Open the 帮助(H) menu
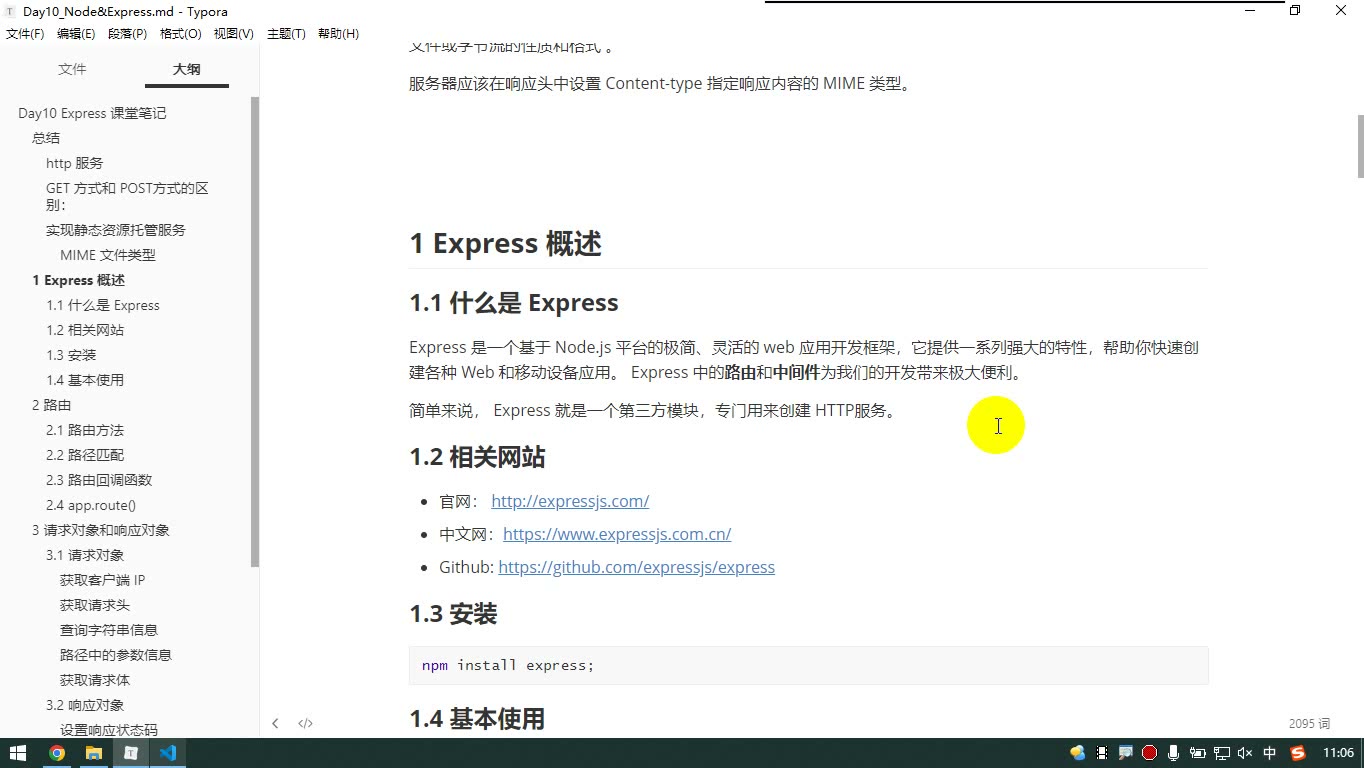Image resolution: width=1364 pixels, height=768 pixels. coord(338,34)
